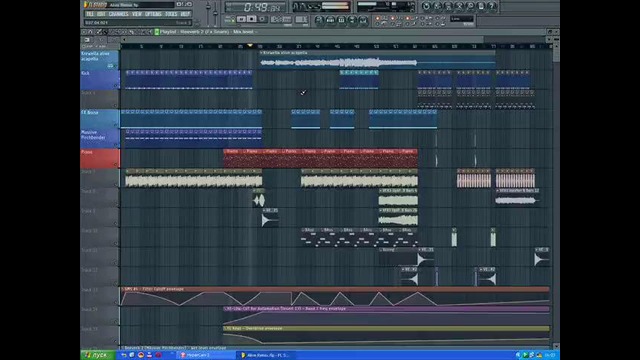The width and height of the screenshot is (640, 360).
Task: Open the CHANNELS menu
Action: coord(119,14)
